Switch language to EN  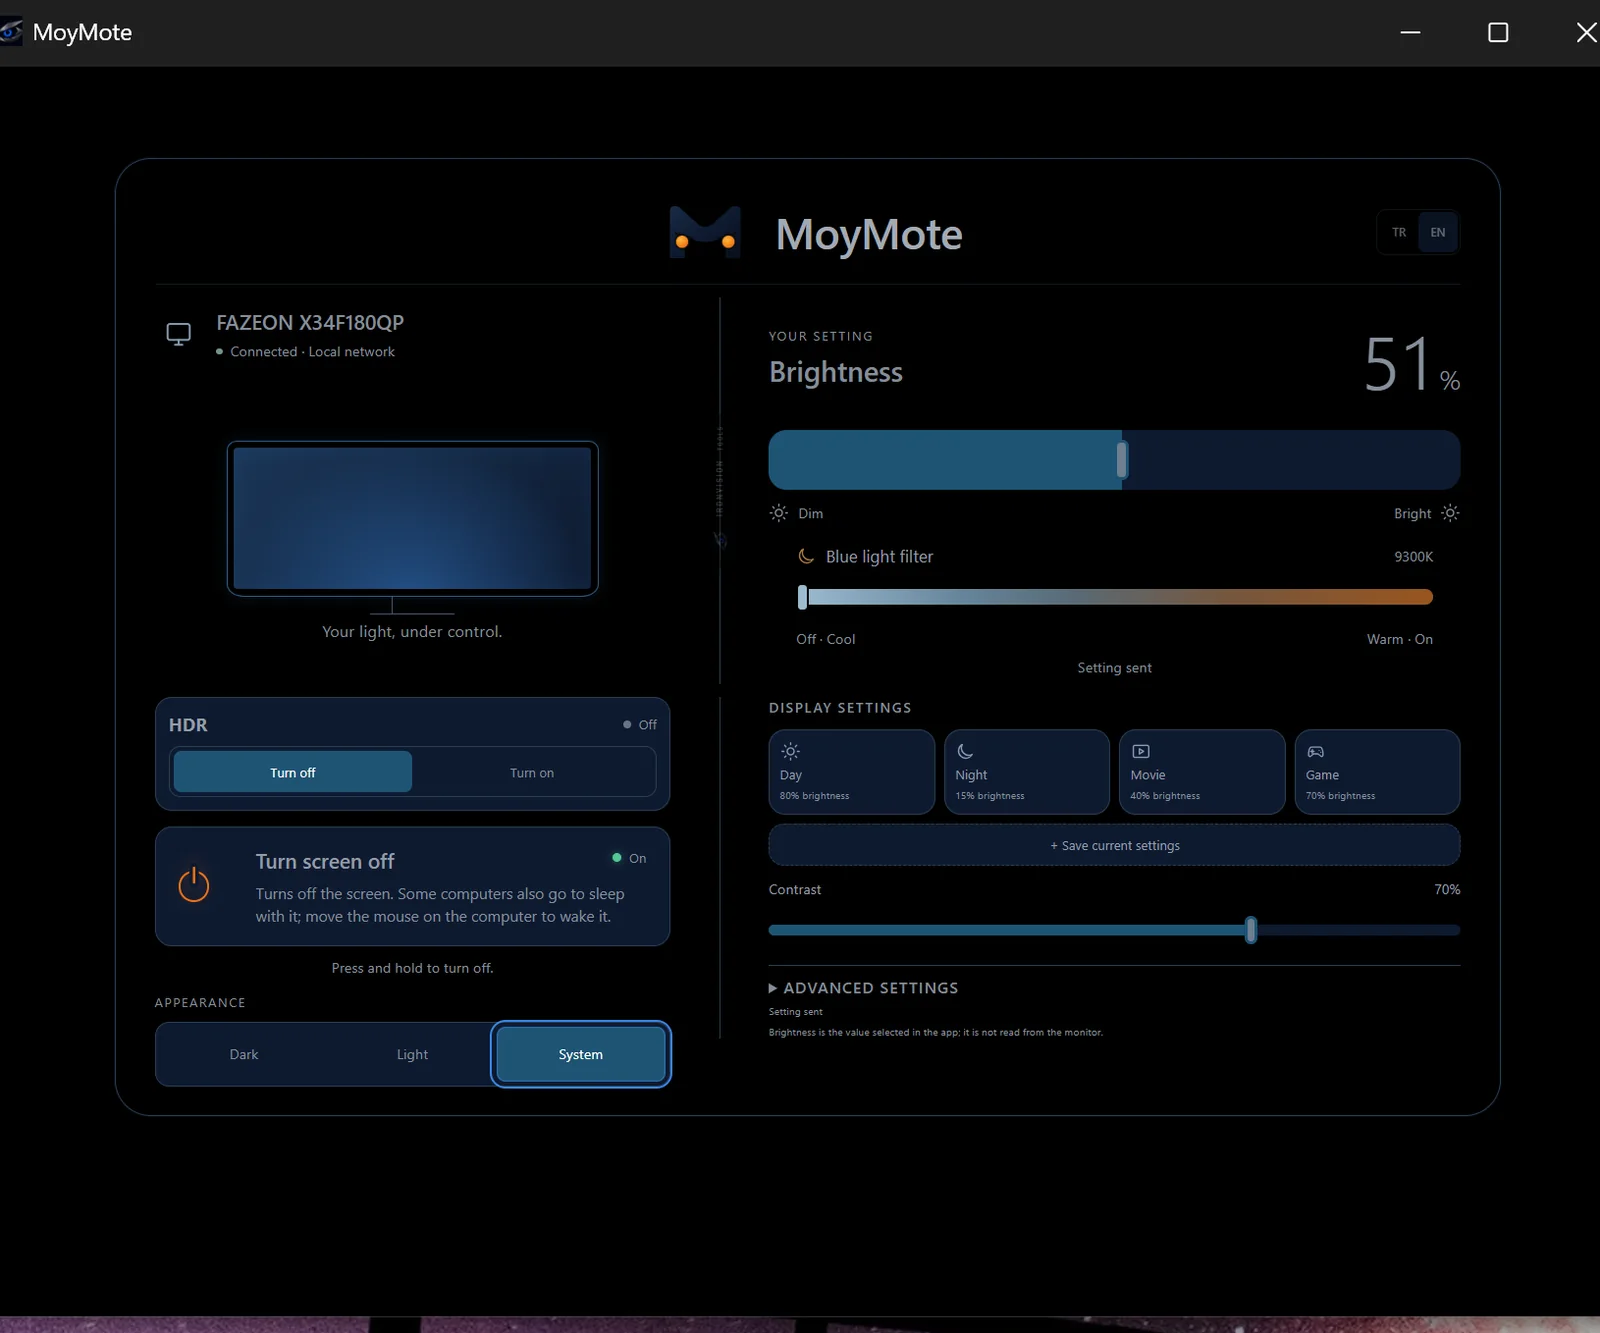click(1438, 233)
